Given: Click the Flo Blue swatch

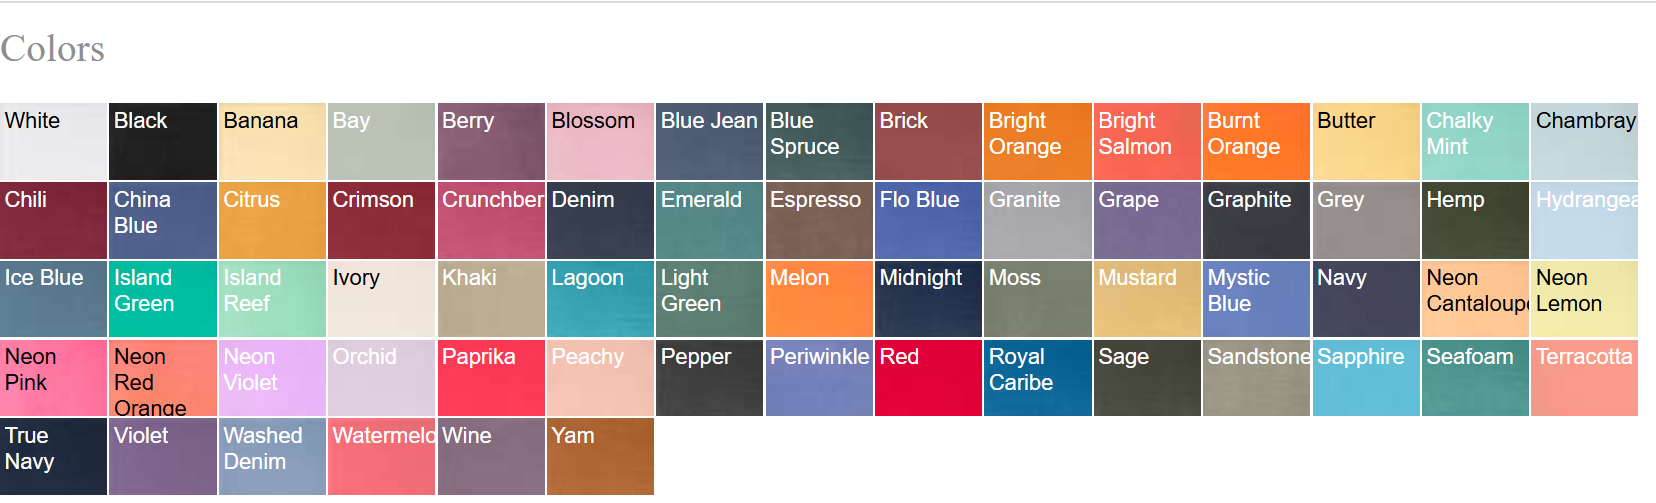Looking at the screenshot, I should 928,220.
